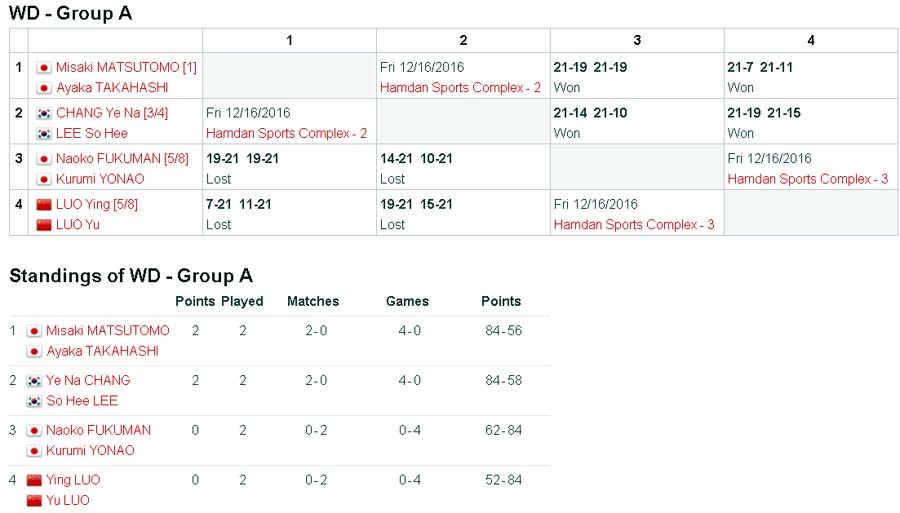Screen dimensions: 900x513
Task: Click Korea flag beside So Hee LEE in standings
Action: click(34, 401)
